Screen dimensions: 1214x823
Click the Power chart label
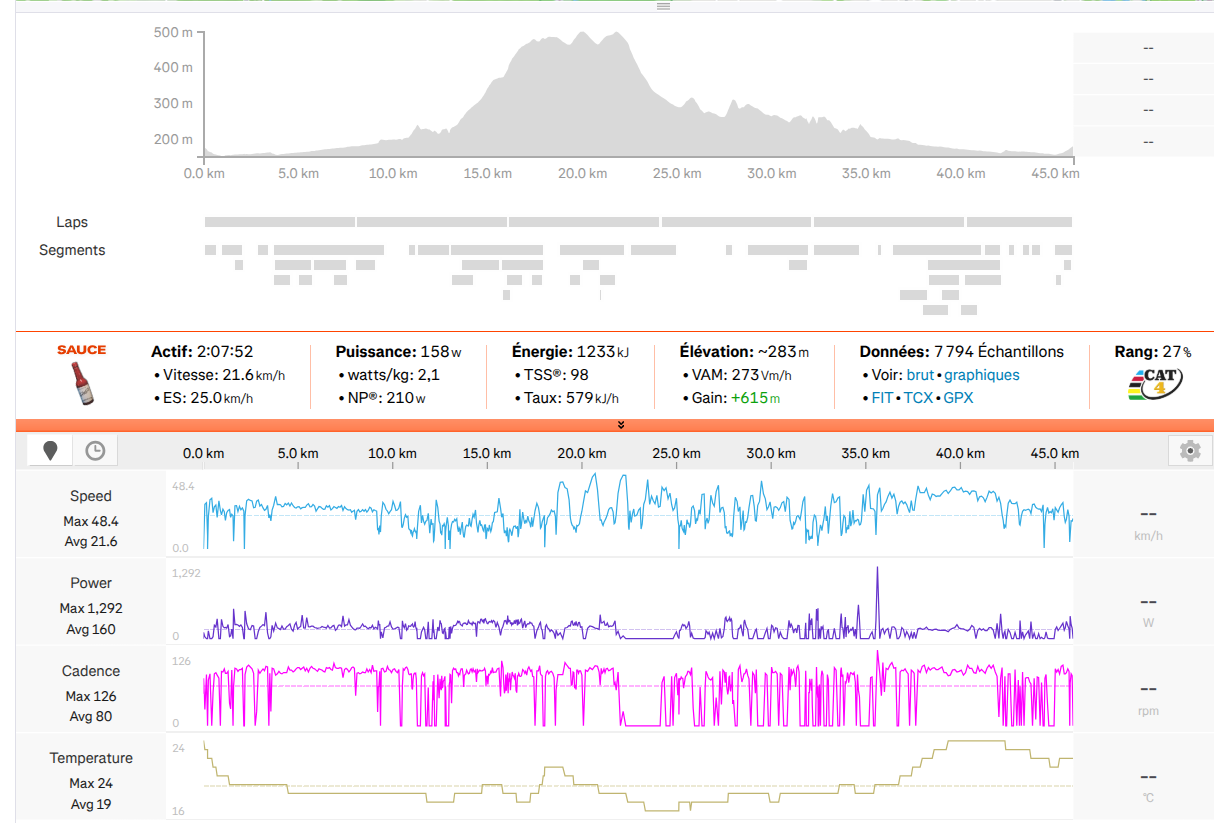[91, 583]
